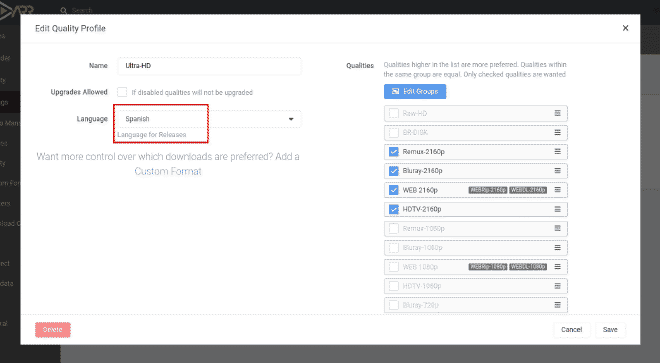The image size is (660, 363).
Task: Click the HDTV-2160p quality name
Action: click(x=422, y=209)
